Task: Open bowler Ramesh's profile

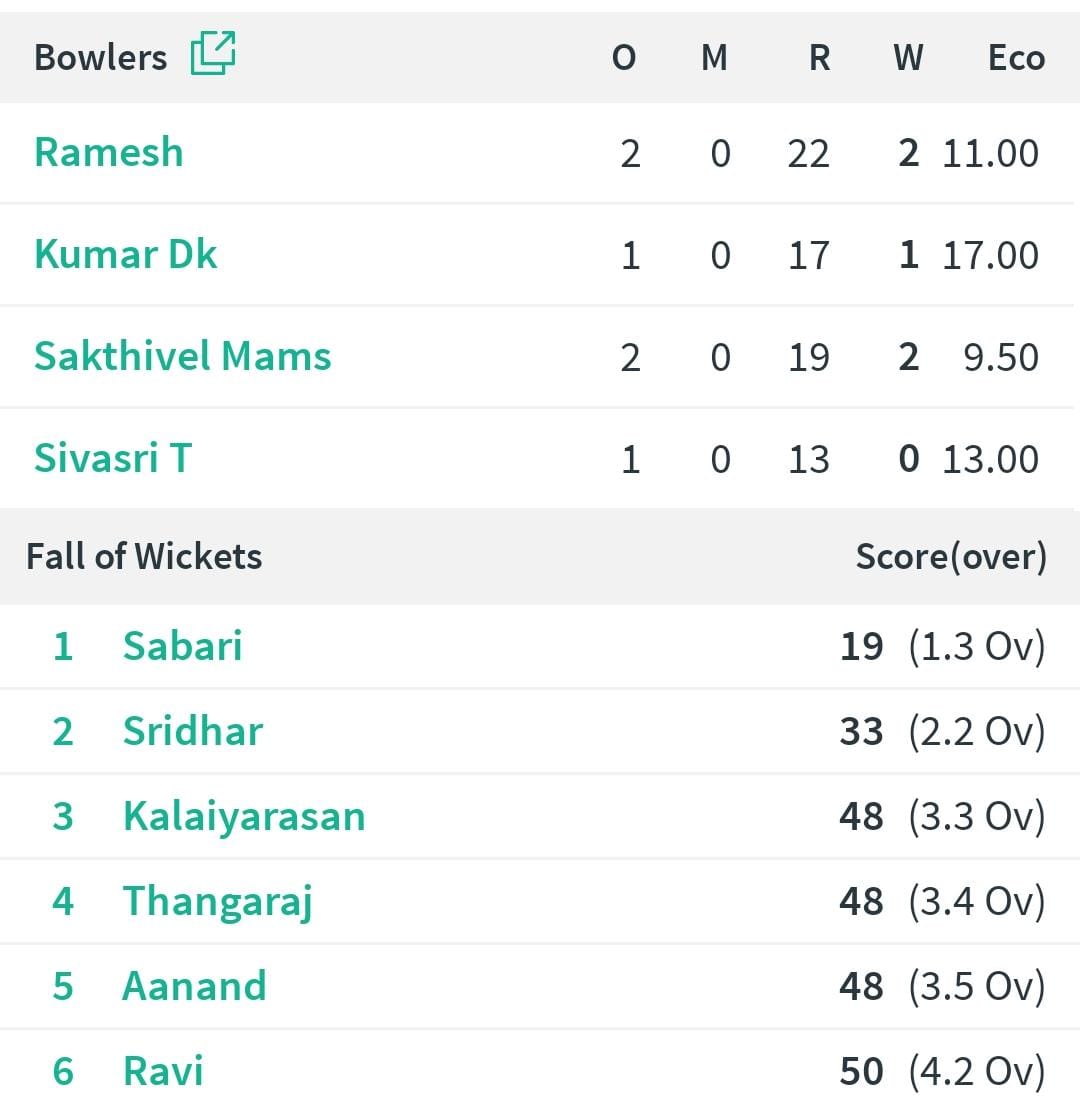Action: [x=109, y=152]
